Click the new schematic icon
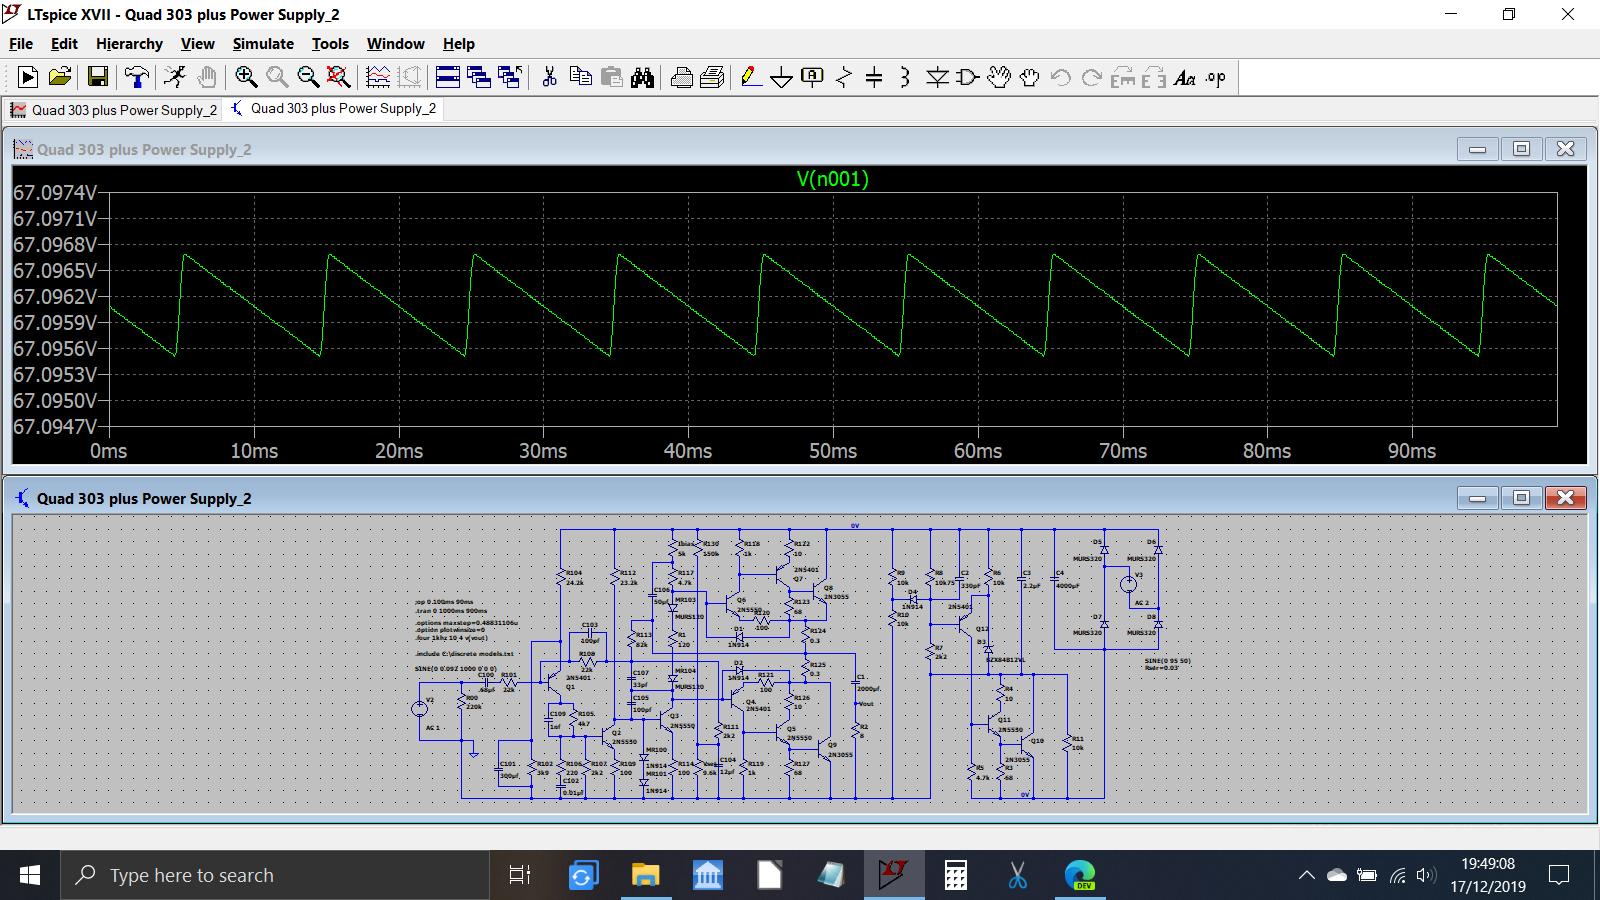The width and height of the screenshot is (1600, 900). coord(28,77)
